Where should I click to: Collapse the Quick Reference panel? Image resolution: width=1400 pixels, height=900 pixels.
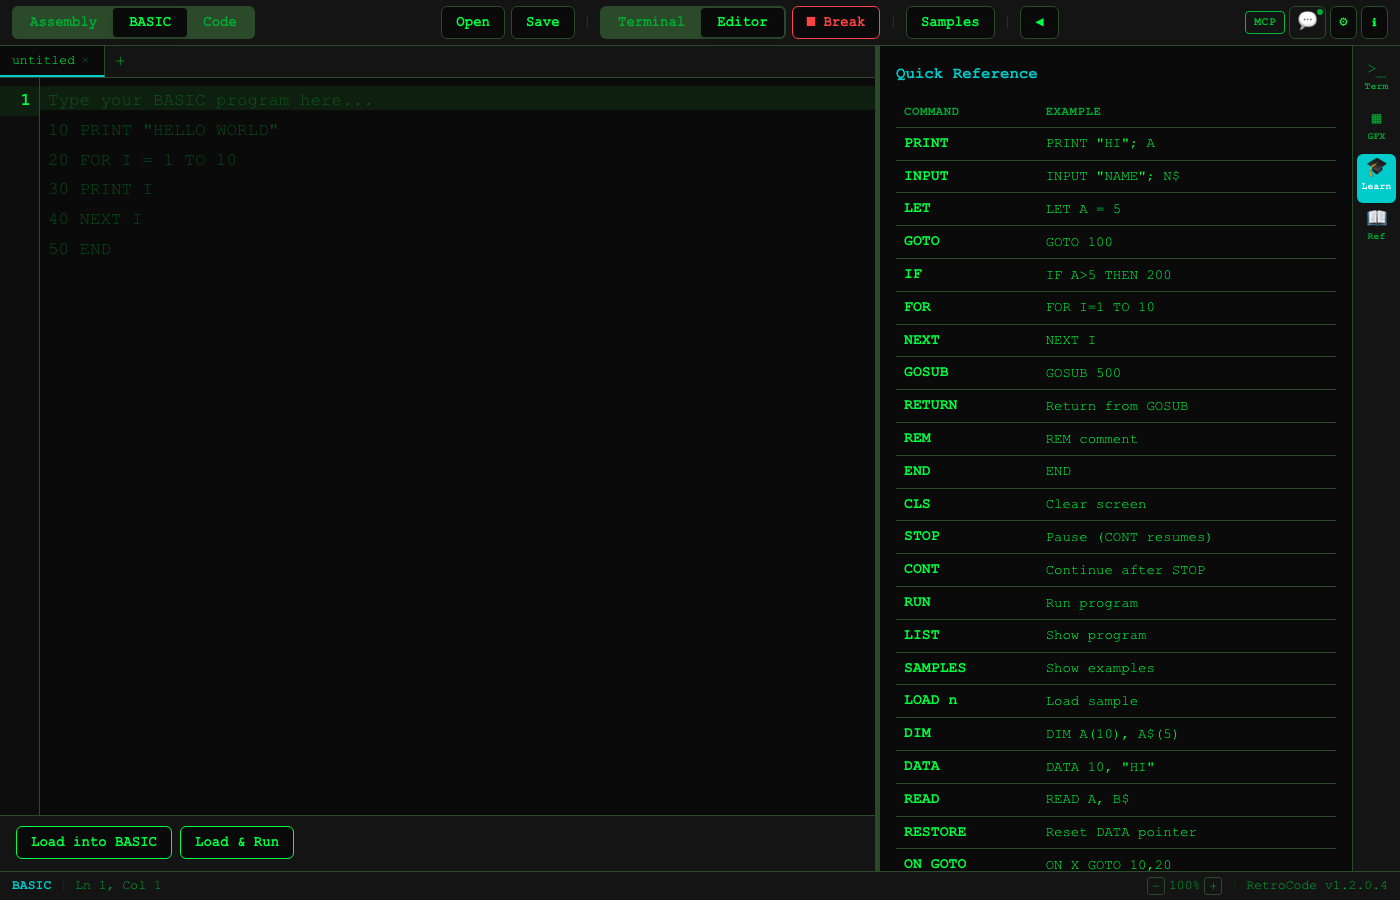coord(1038,22)
